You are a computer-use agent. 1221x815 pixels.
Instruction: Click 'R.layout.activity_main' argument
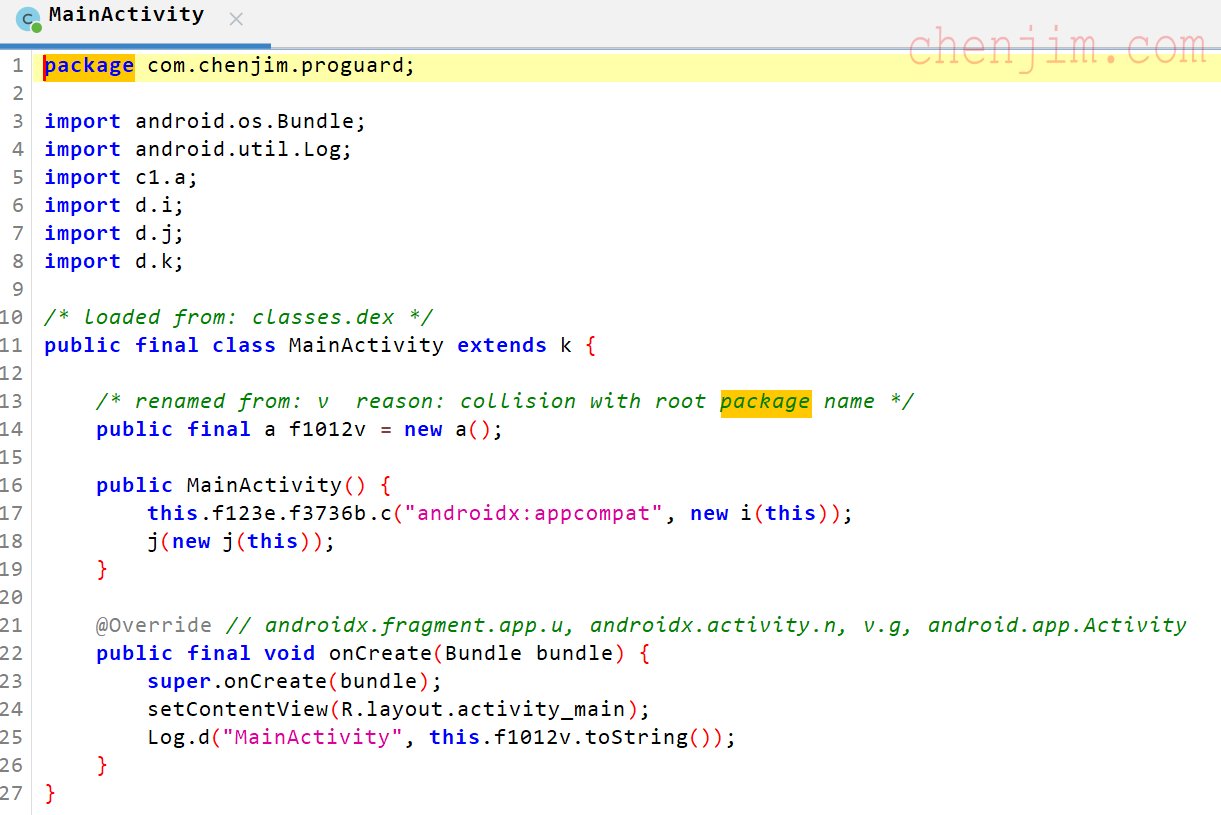click(x=482, y=710)
